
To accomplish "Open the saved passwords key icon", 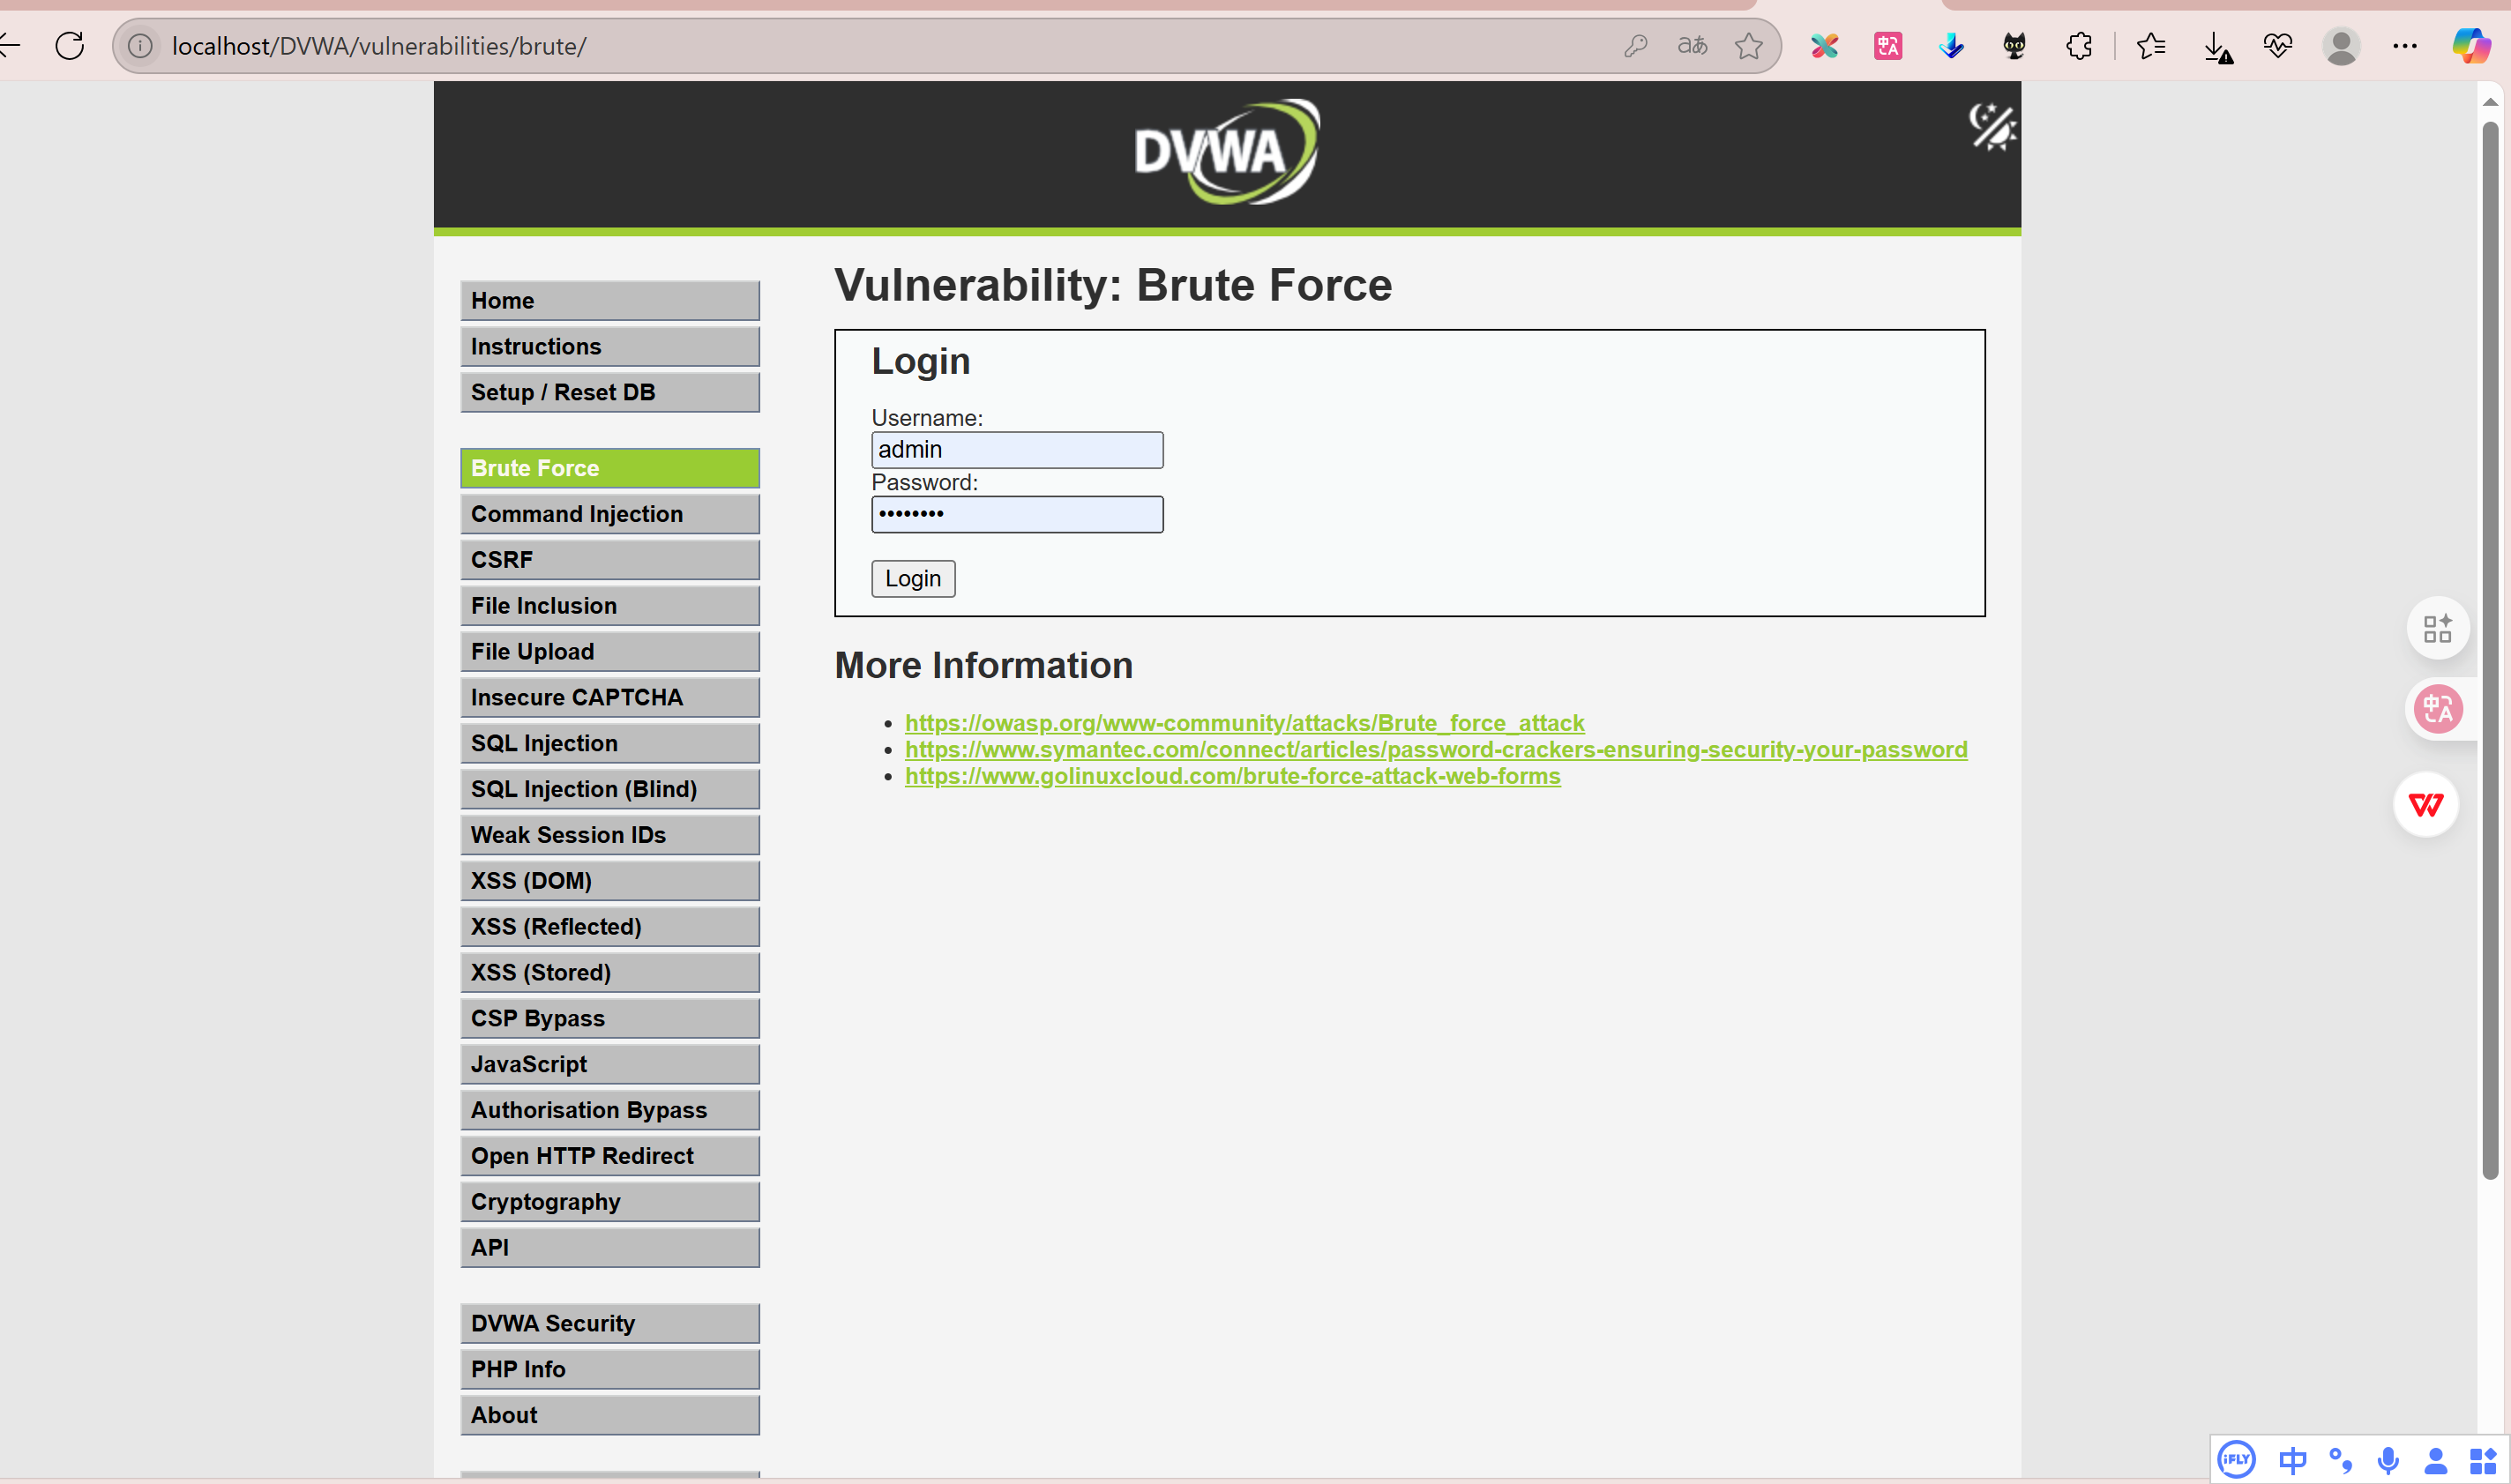I will click(1635, 46).
